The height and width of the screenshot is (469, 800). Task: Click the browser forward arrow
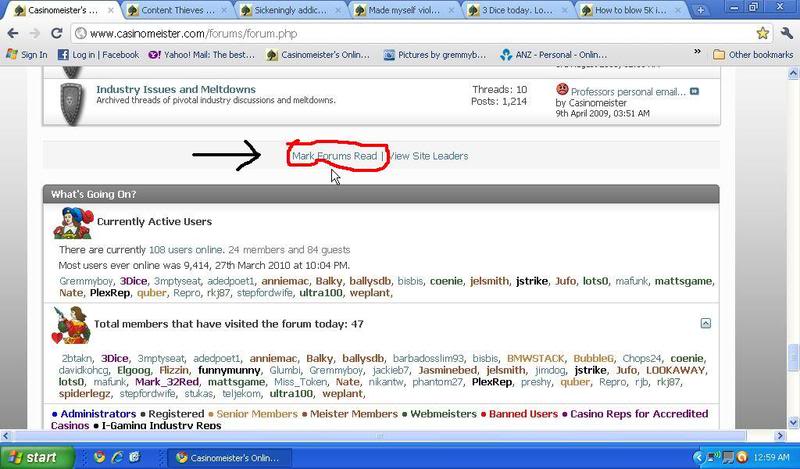(x=35, y=34)
